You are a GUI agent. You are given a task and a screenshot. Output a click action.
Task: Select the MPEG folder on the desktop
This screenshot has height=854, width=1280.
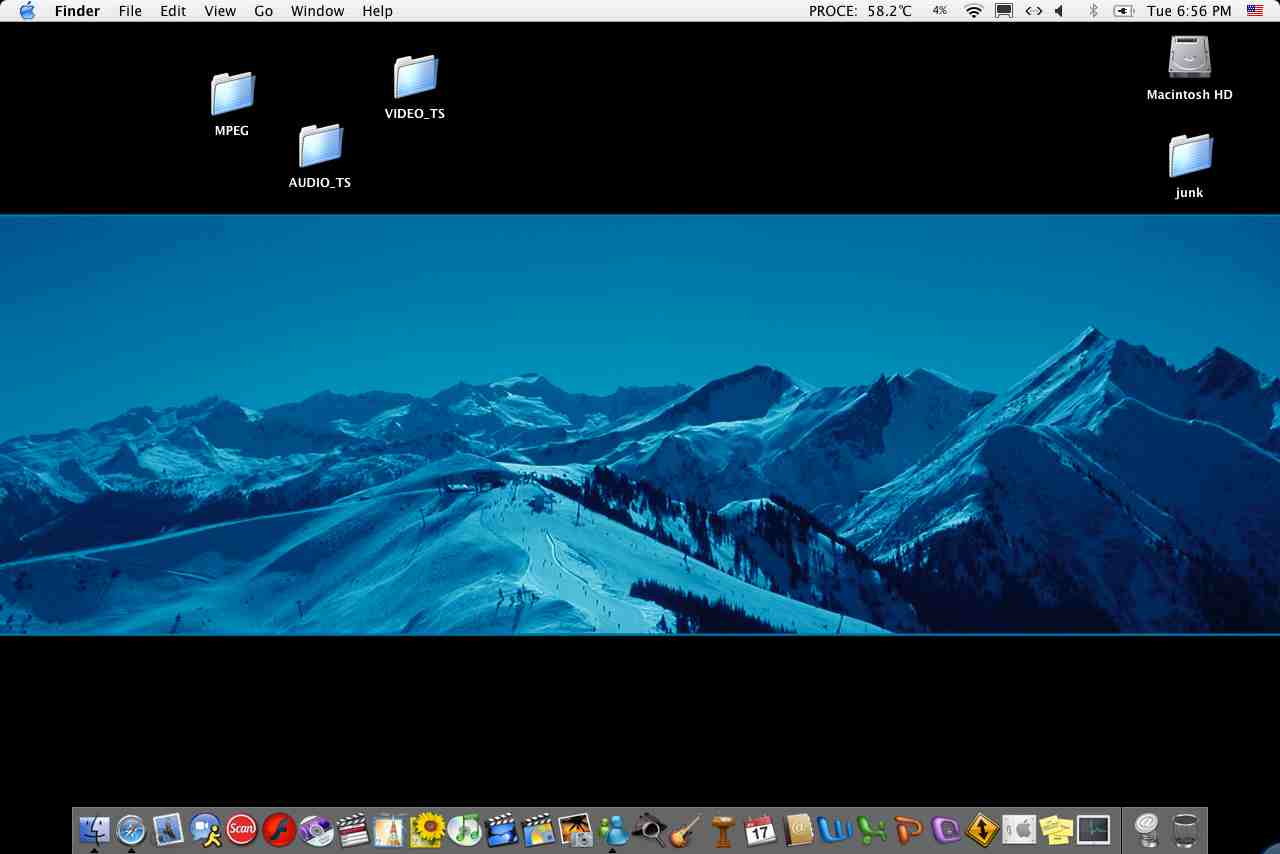click(x=232, y=105)
